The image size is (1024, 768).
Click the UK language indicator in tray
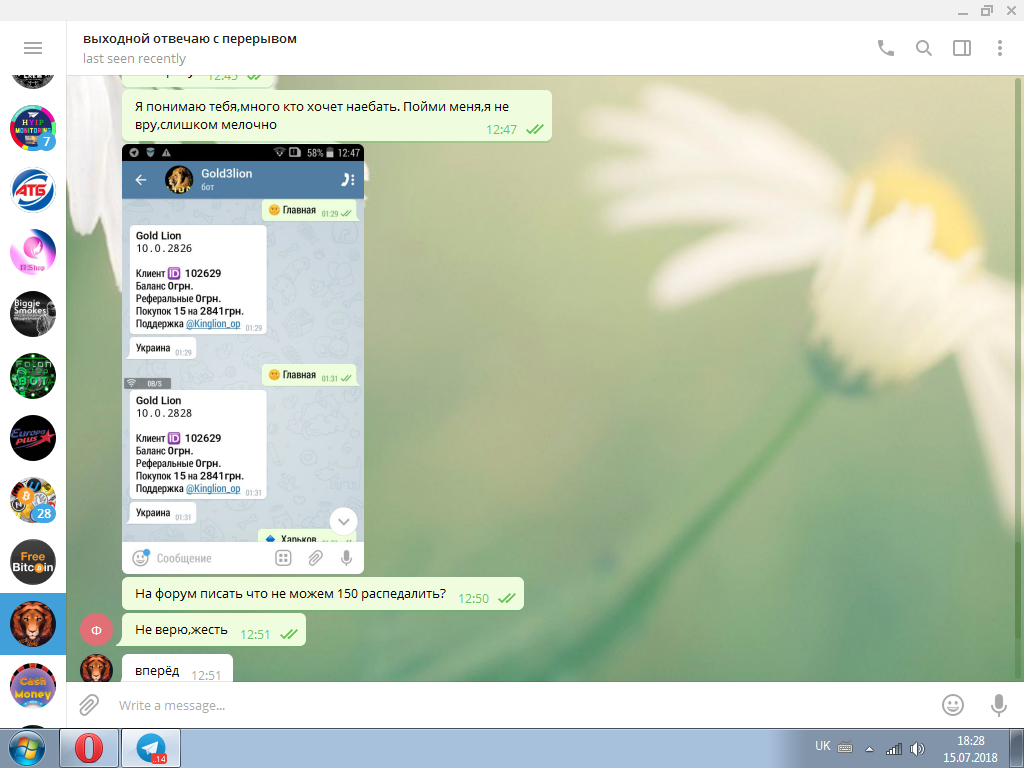[823, 746]
